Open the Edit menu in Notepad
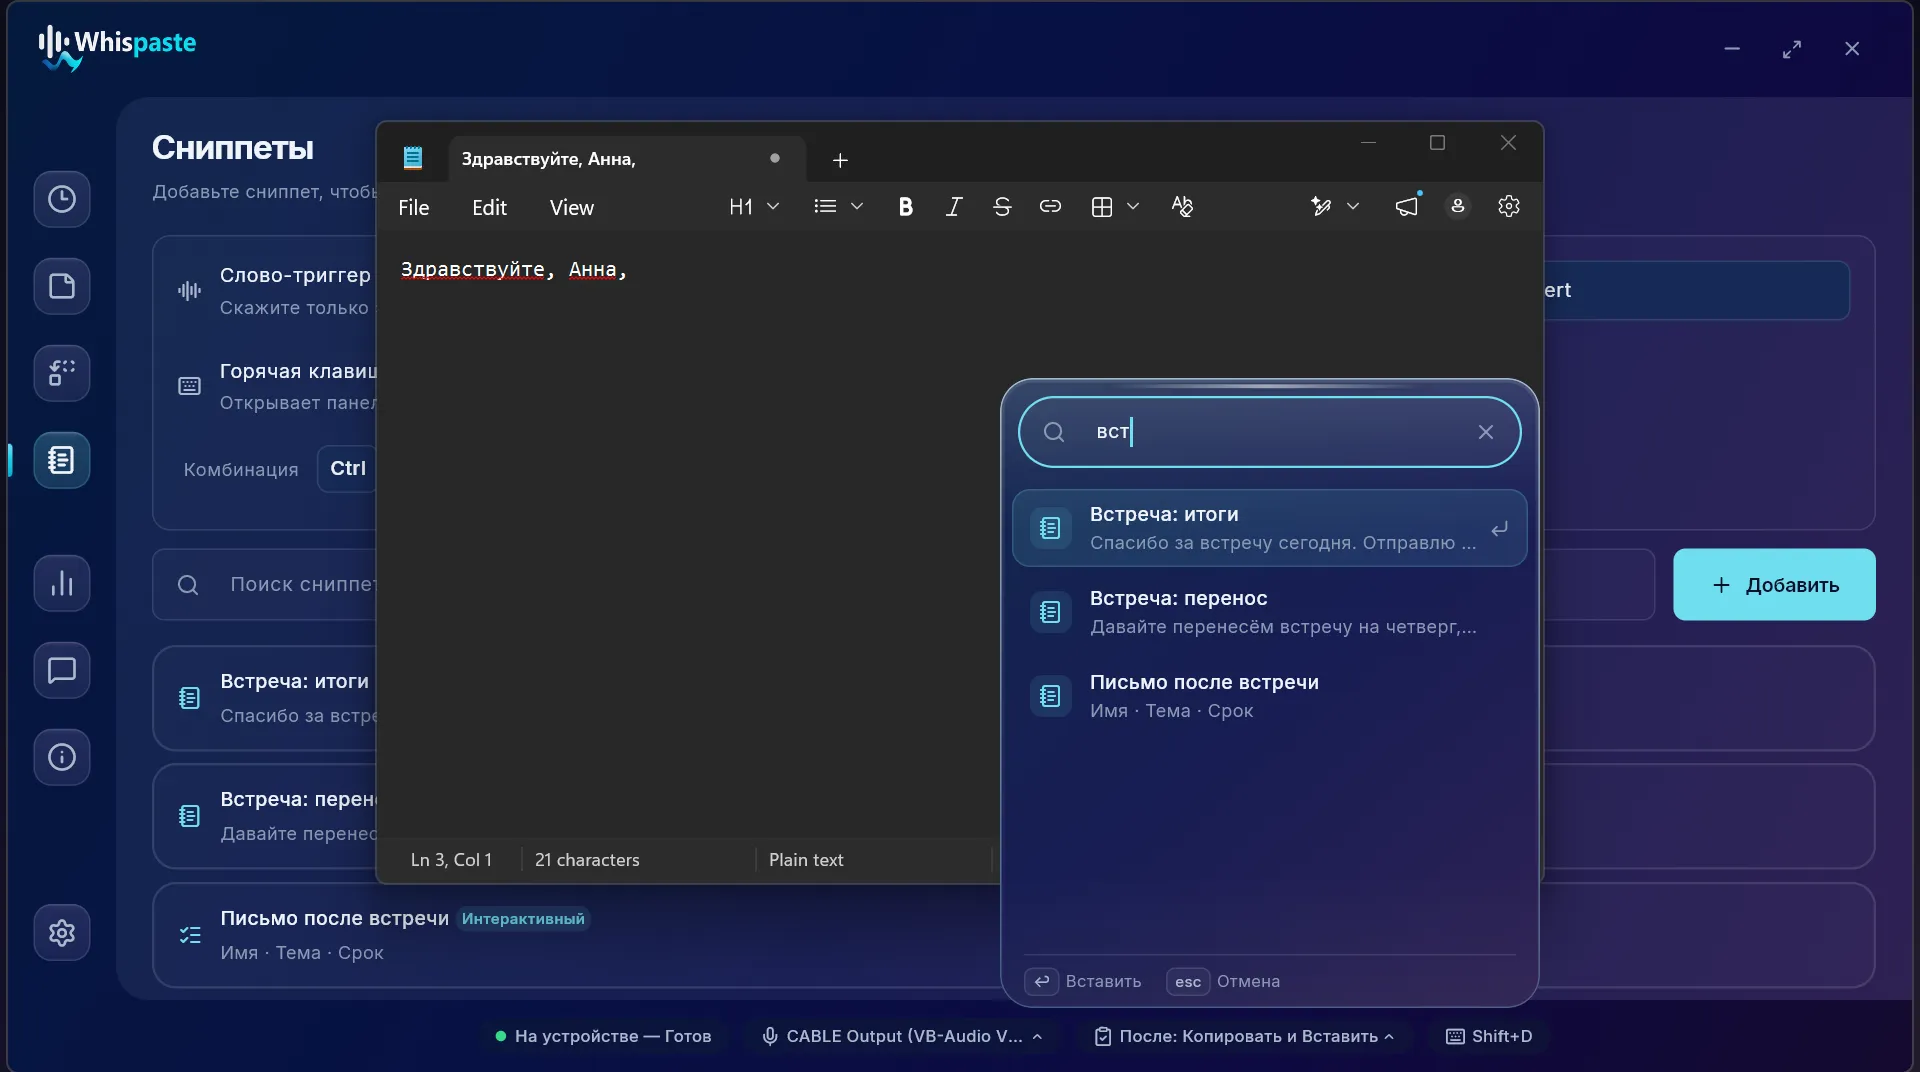 tap(489, 207)
